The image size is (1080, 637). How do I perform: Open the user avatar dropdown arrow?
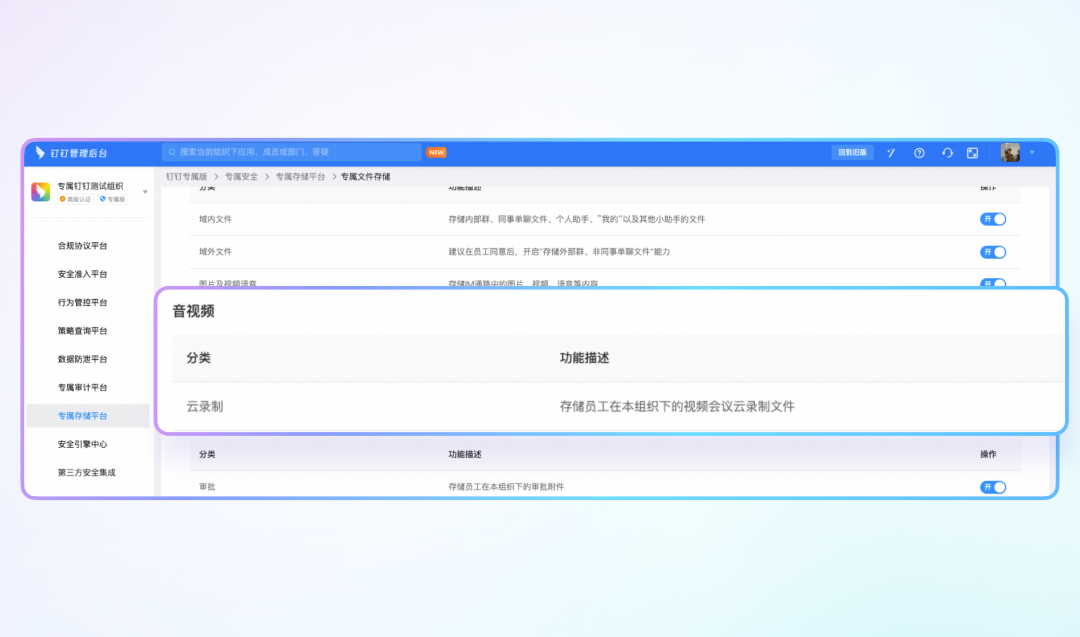[x=1032, y=153]
